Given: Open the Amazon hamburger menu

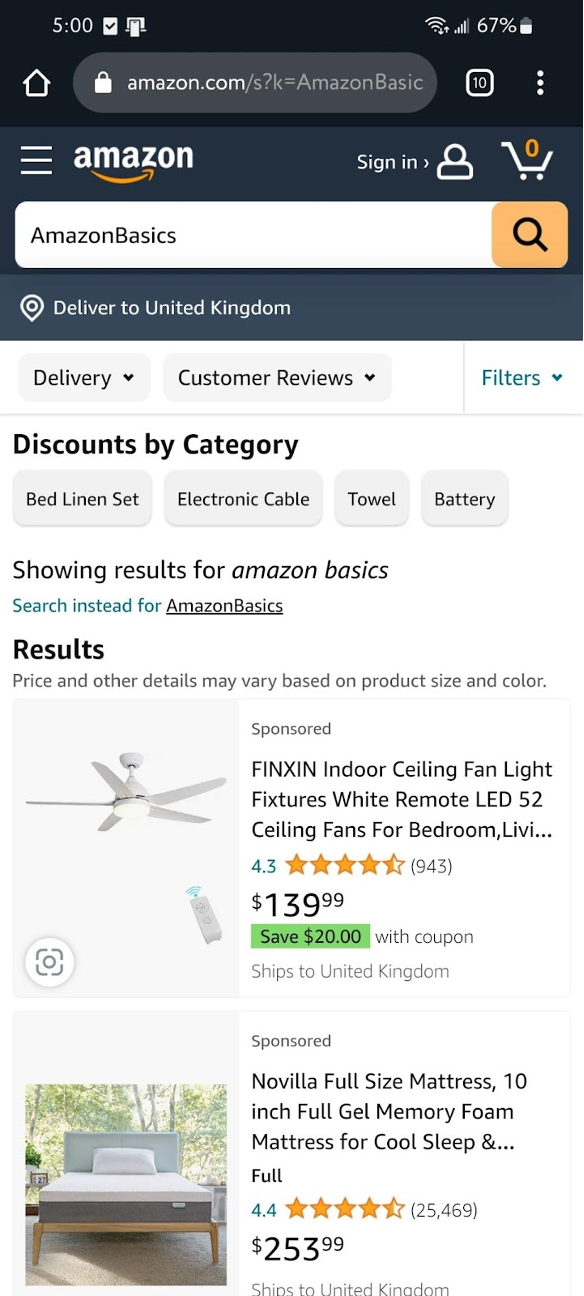Looking at the screenshot, I should click(36, 160).
